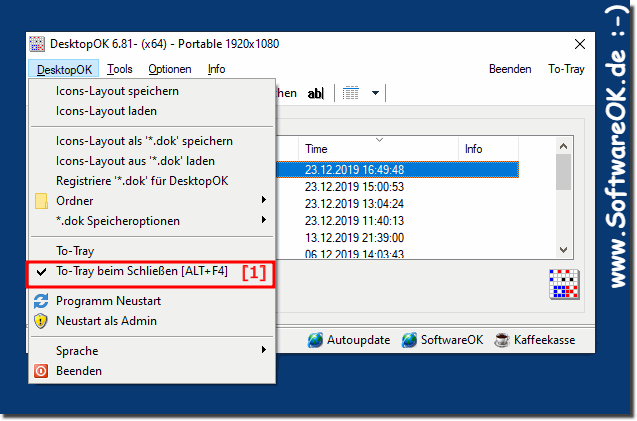Click the Programm Neustart refresh icon
637x421 pixels.
pos(41,301)
